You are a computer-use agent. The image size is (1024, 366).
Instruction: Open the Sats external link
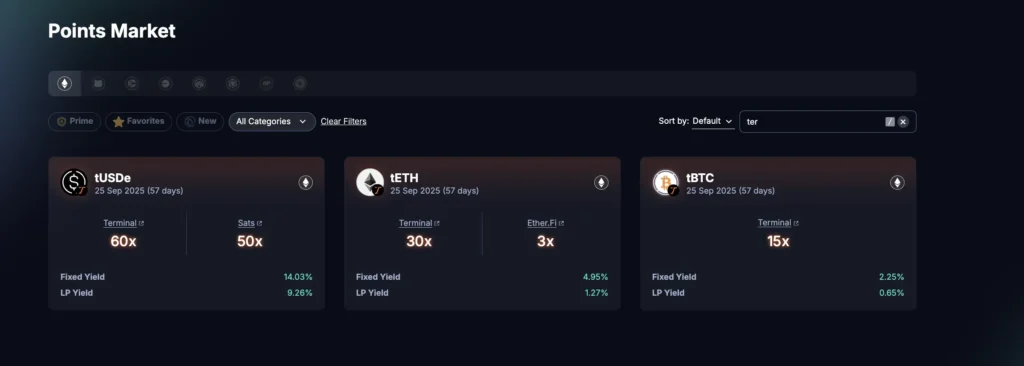click(249, 223)
